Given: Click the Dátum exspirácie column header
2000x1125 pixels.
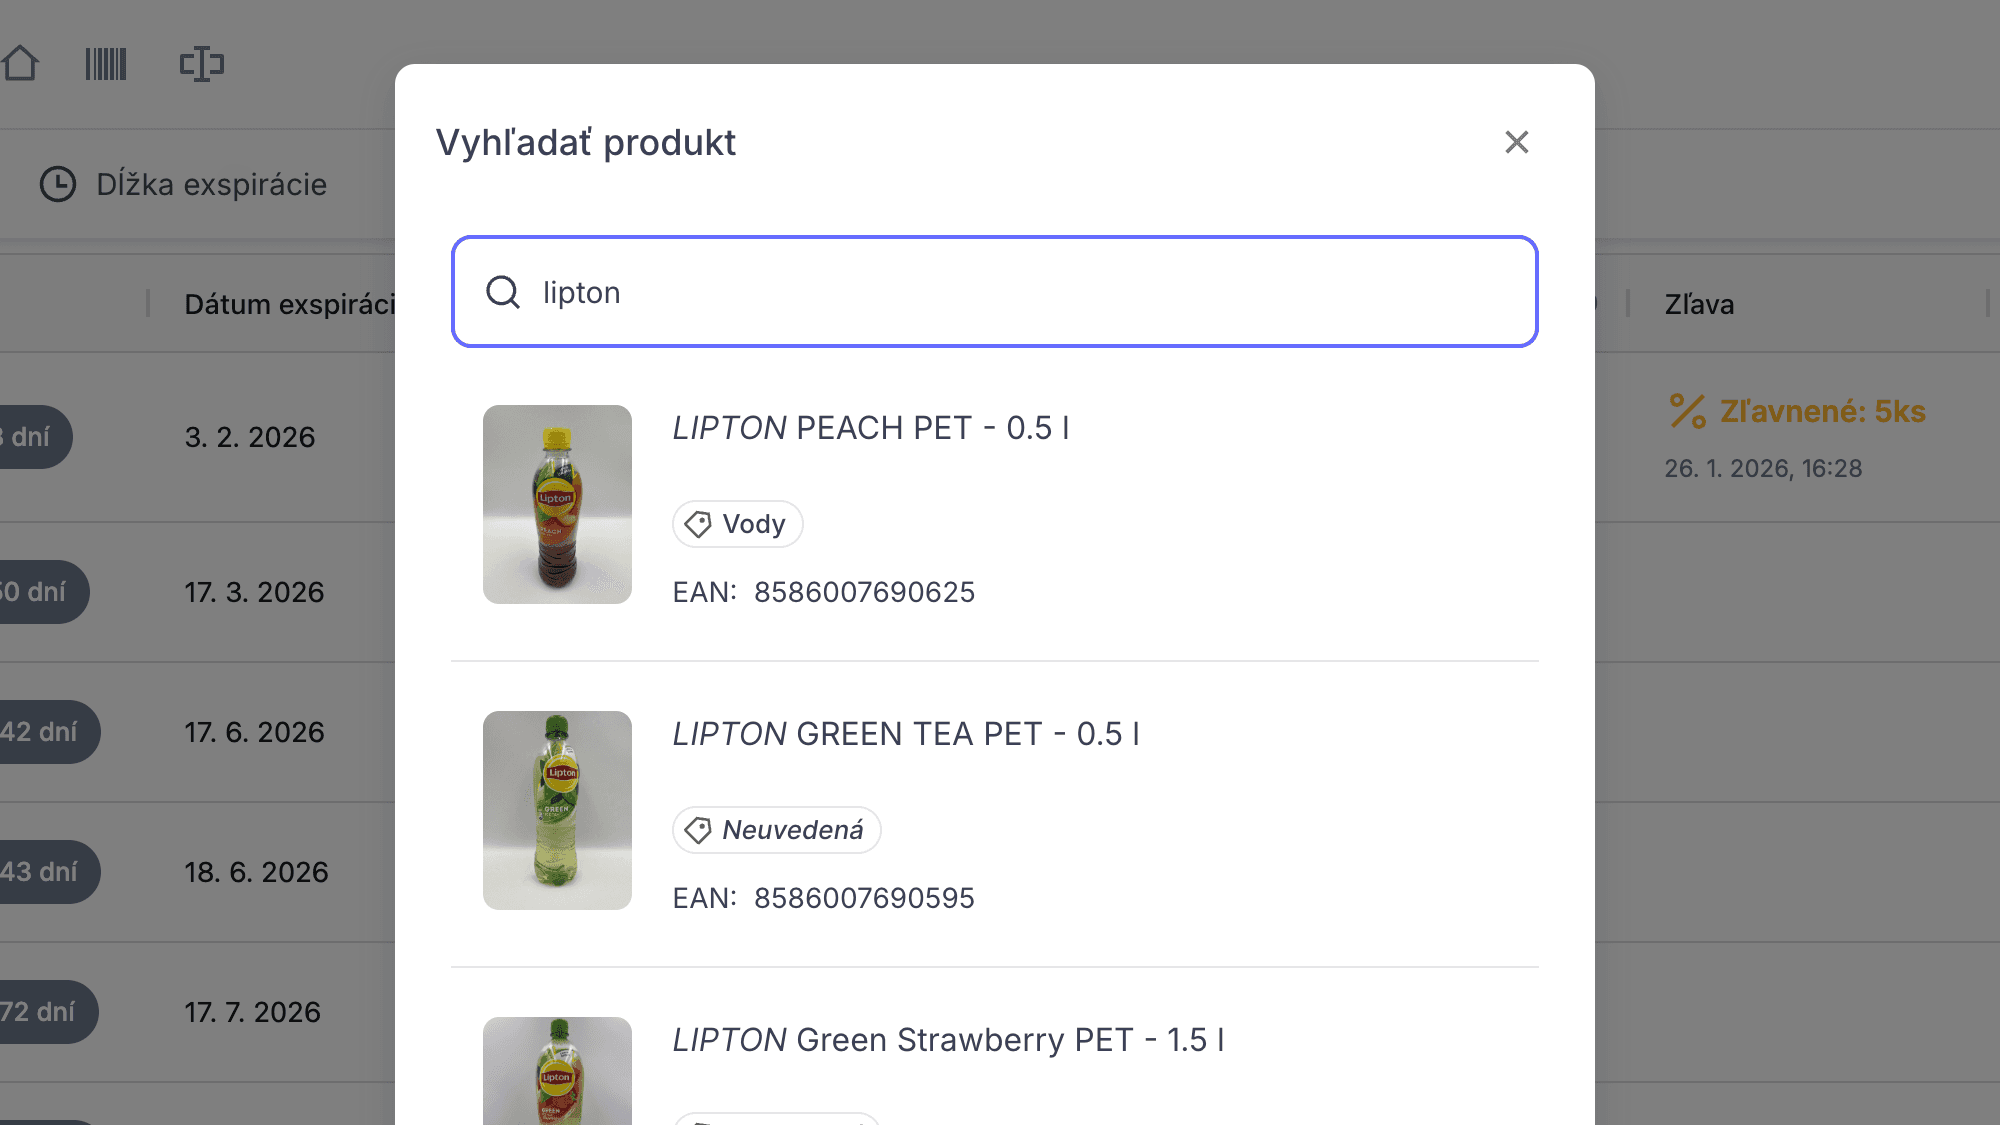Looking at the screenshot, I should click(x=289, y=304).
